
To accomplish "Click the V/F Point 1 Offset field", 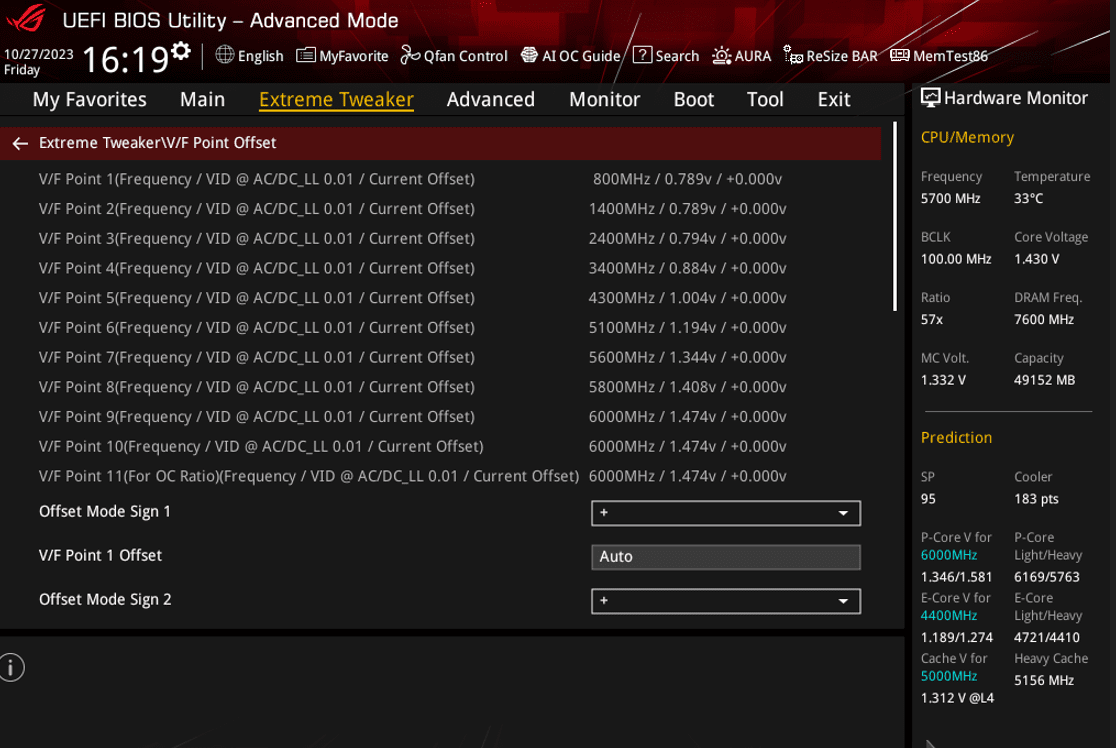I will (x=725, y=557).
